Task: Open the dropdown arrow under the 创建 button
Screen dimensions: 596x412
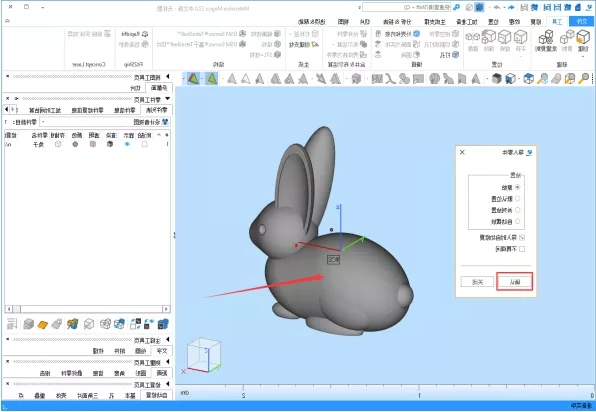Action: pyautogui.click(x=583, y=57)
